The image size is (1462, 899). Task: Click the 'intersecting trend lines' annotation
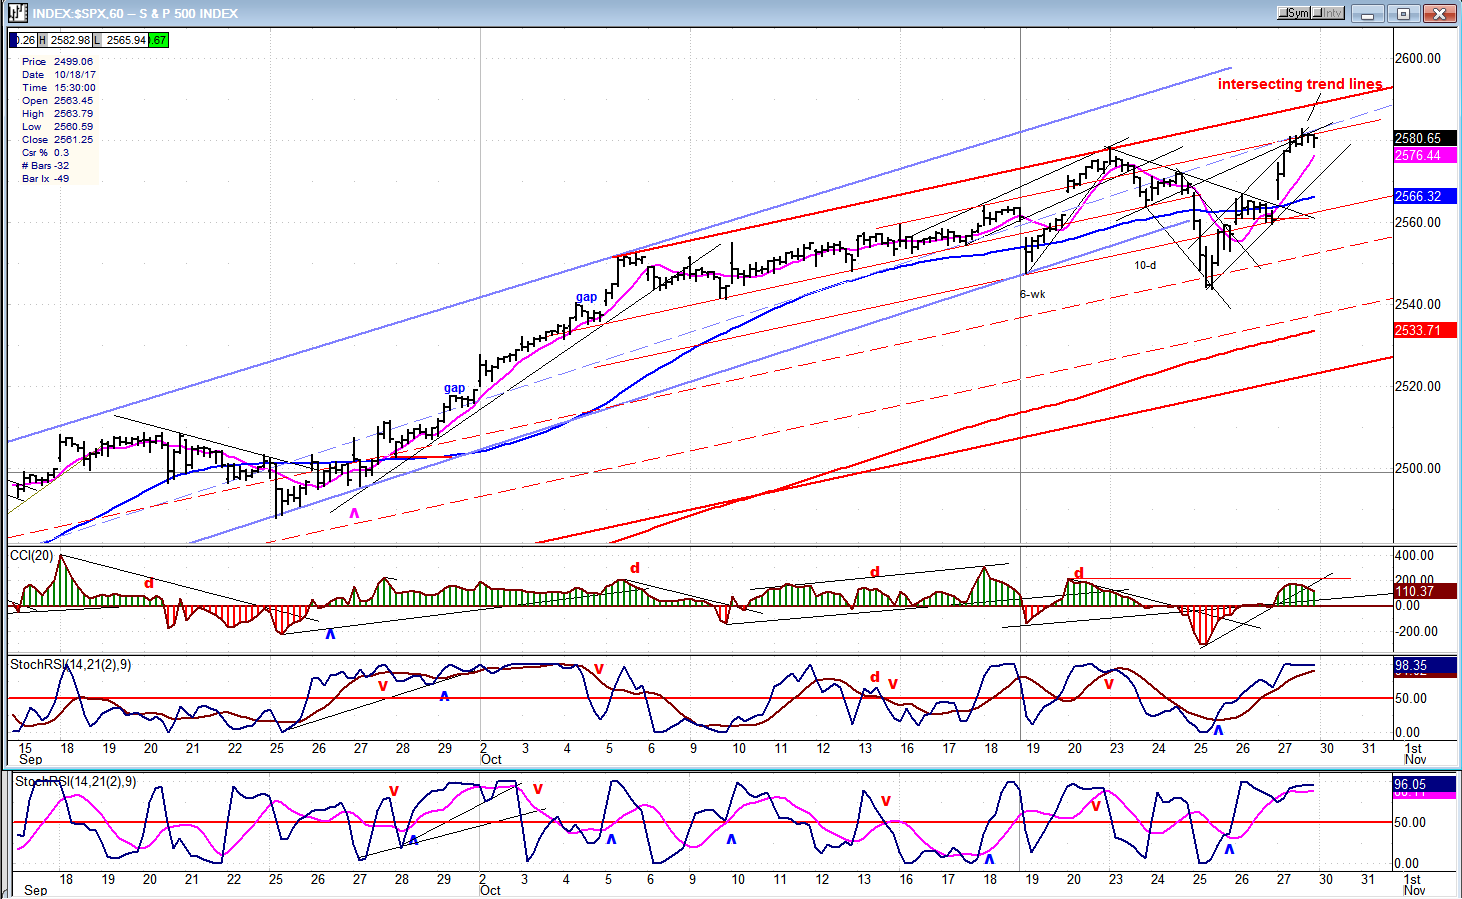tap(1299, 84)
